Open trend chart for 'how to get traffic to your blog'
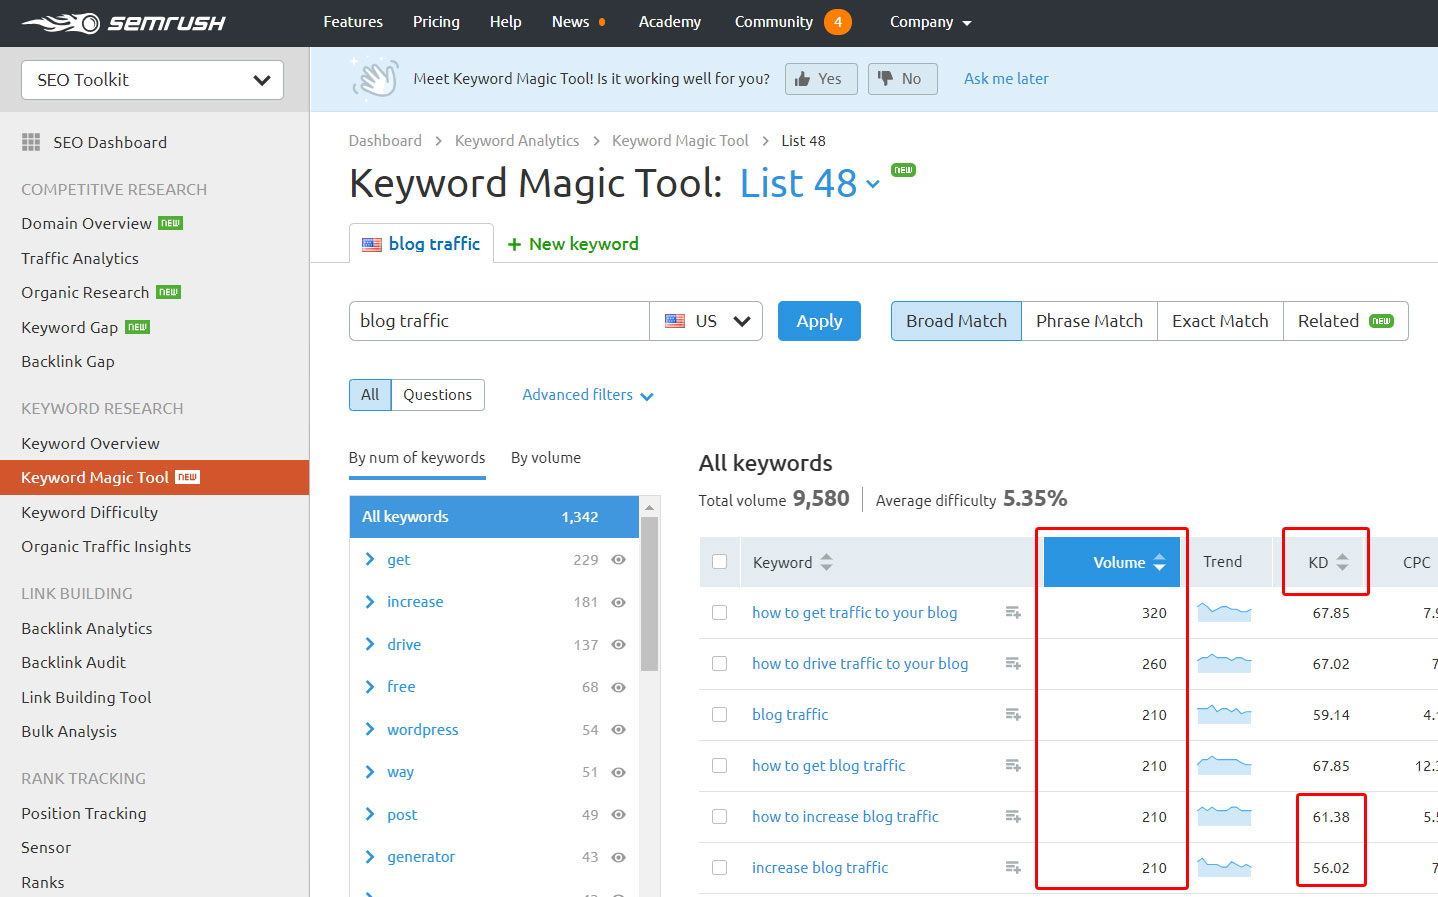The height and width of the screenshot is (897, 1438). [1224, 612]
